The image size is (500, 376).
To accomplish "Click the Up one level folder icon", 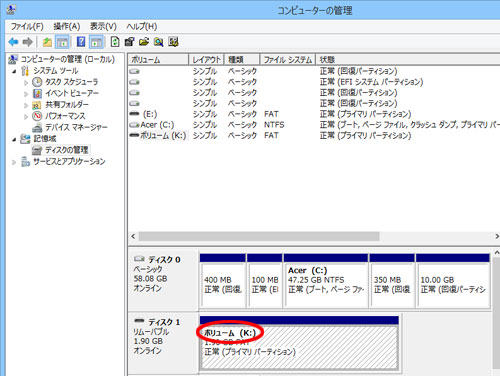I will (x=47, y=42).
